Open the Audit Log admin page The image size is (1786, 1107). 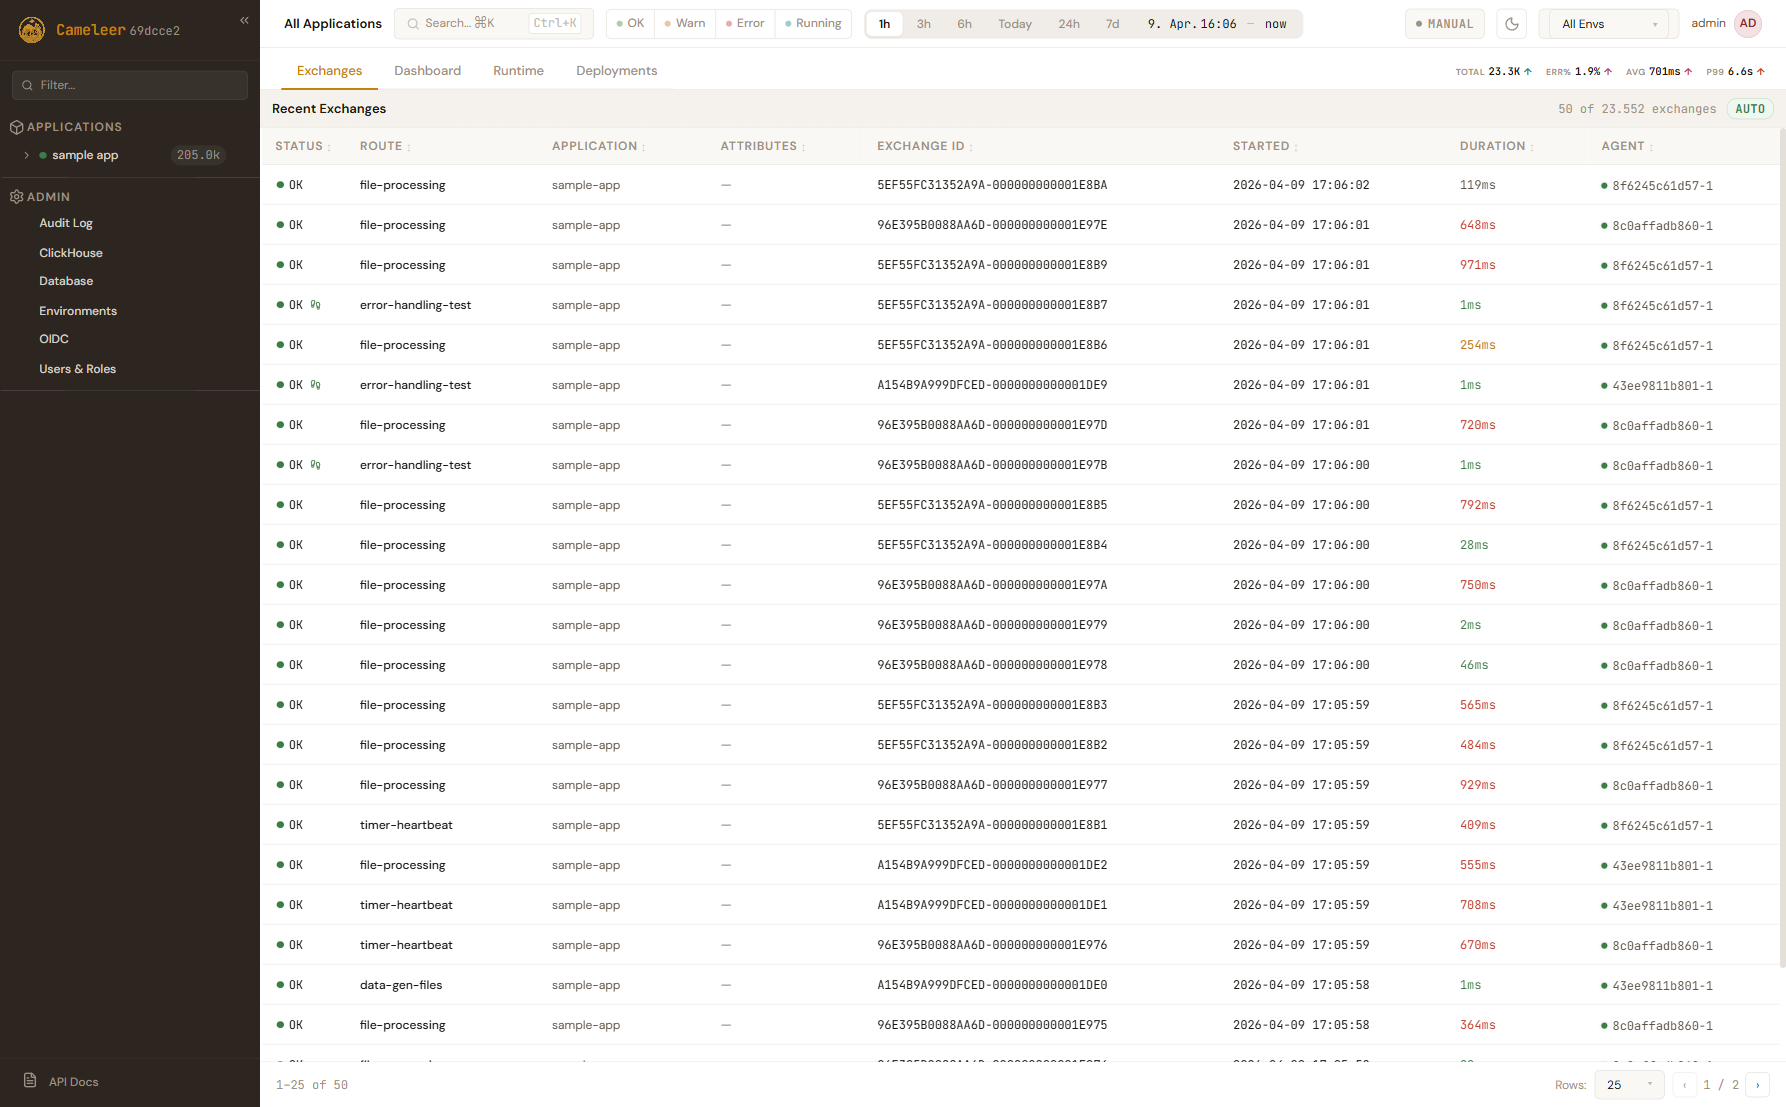66,223
